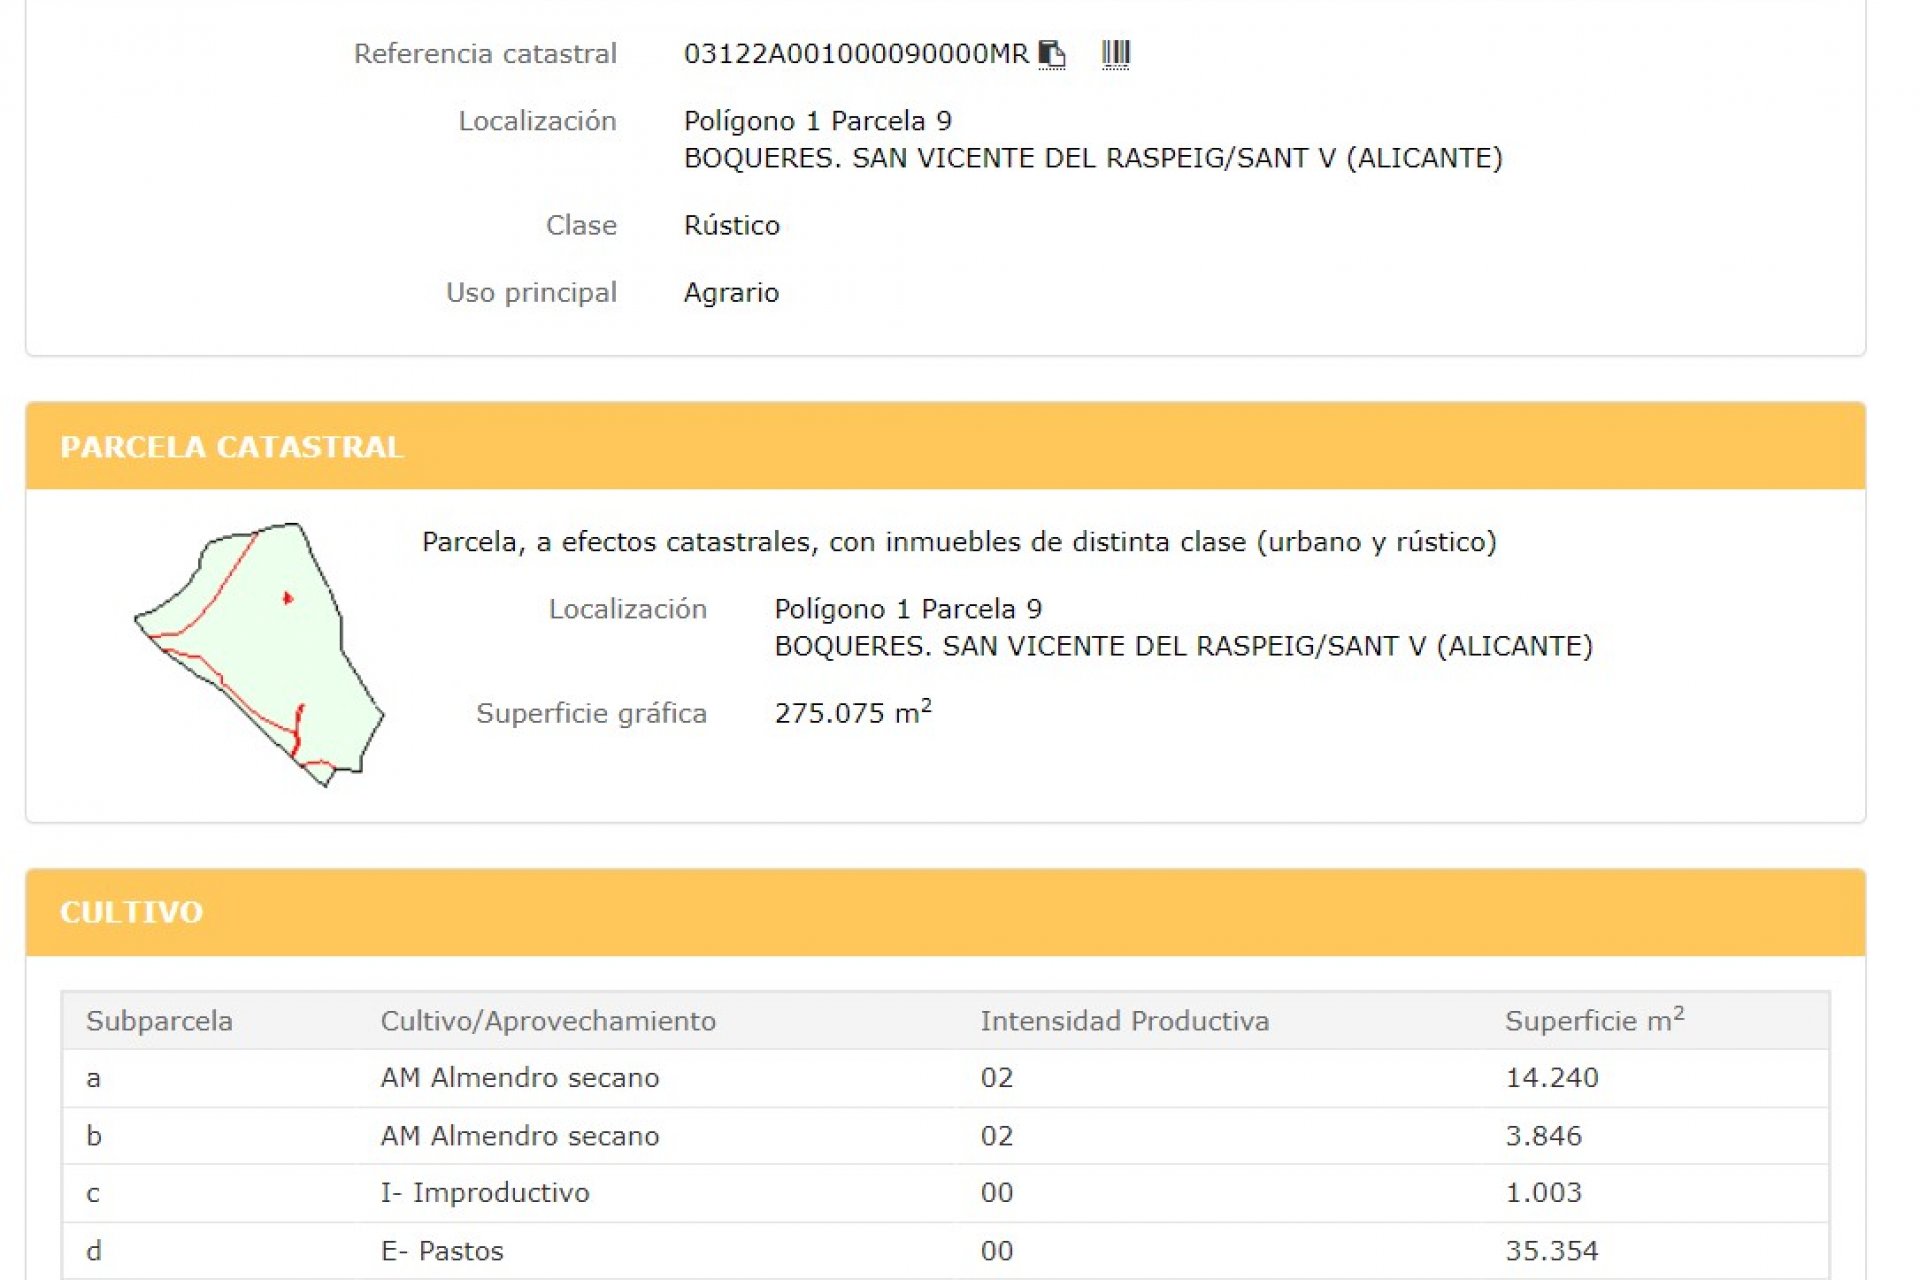Image resolution: width=1920 pixels, height=1280 pixels.
Task: Select surface value 3.846
Action: pos(1544,1136)
